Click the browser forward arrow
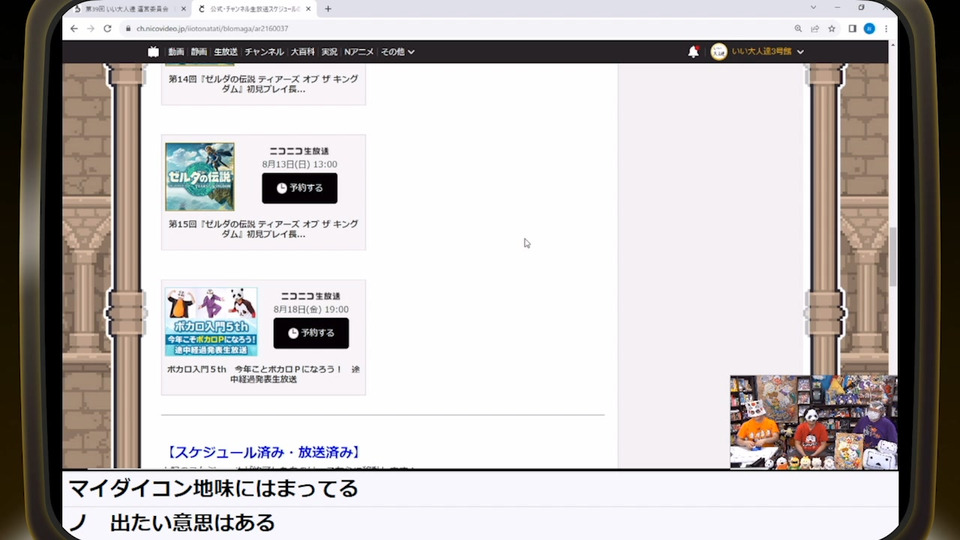 tap(91, 29)
